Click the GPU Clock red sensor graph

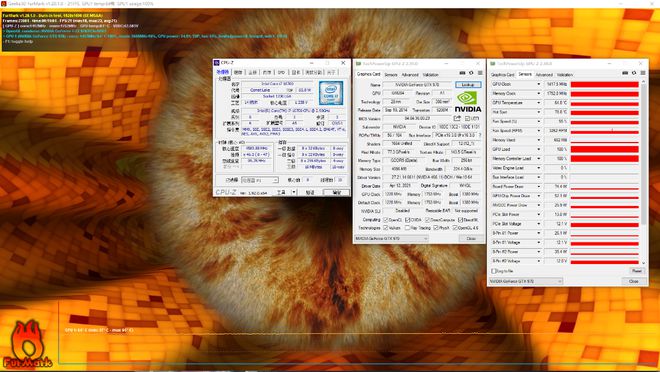604,84
